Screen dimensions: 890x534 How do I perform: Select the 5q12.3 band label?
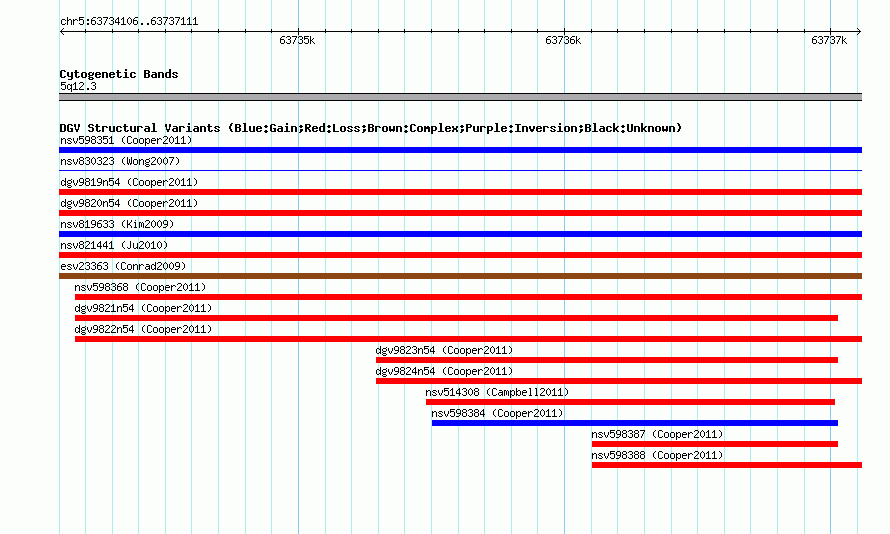(78, 86)
